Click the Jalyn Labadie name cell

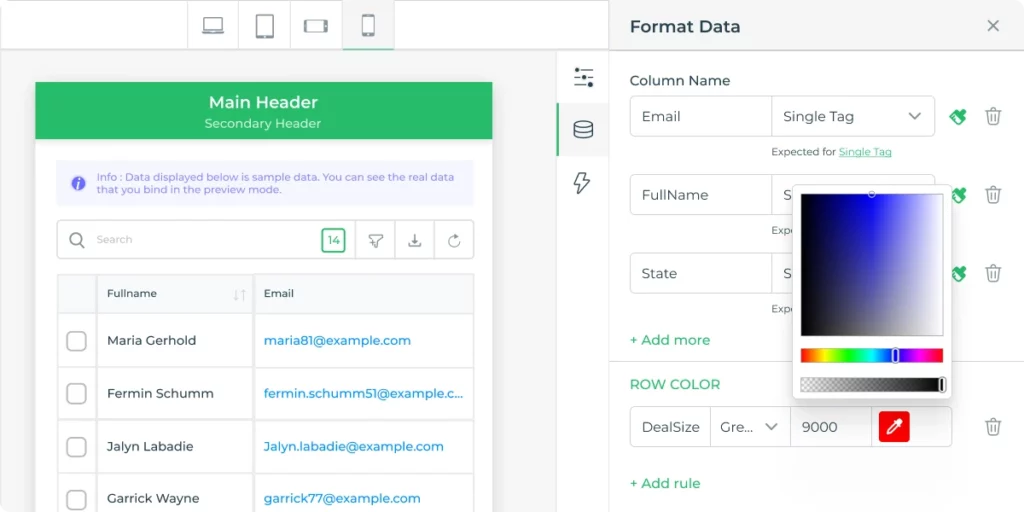[175, 447]
